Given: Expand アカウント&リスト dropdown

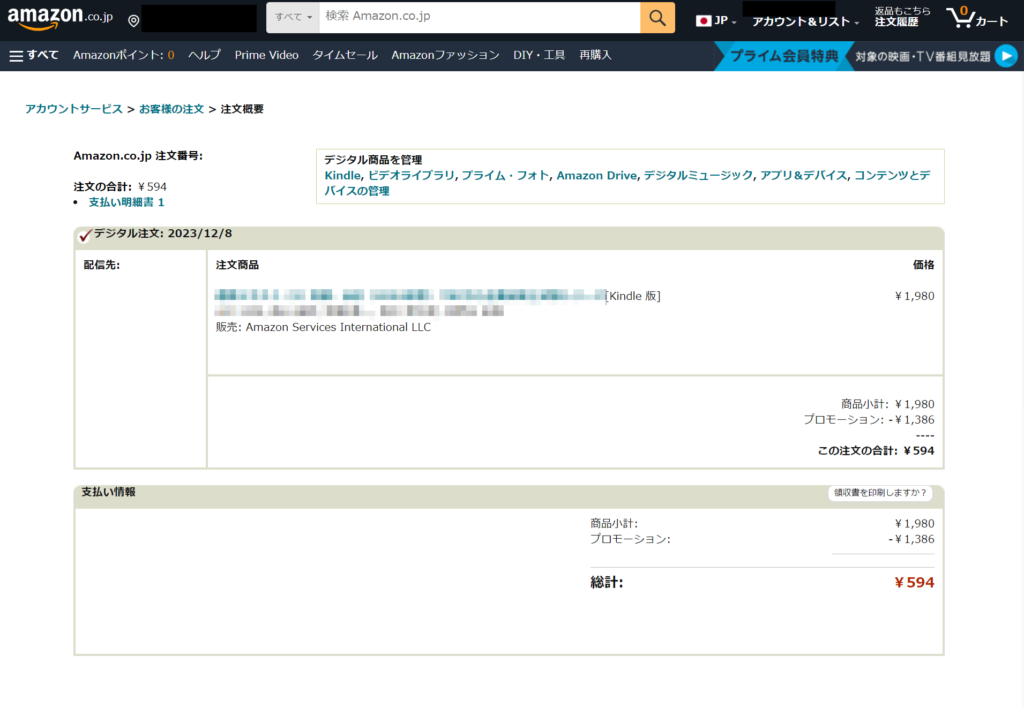Looking at the screenshot, I should click(805, 22).
